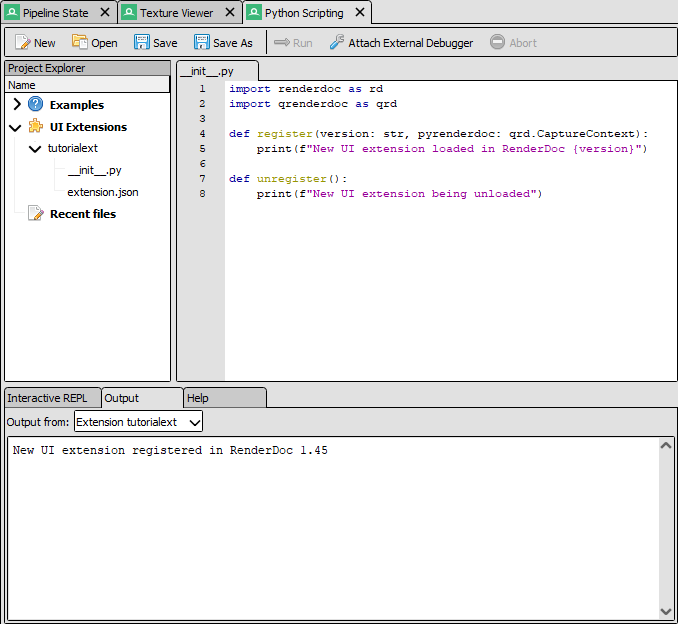Click 'New UI extension being unloaded' line

(399, 193)
